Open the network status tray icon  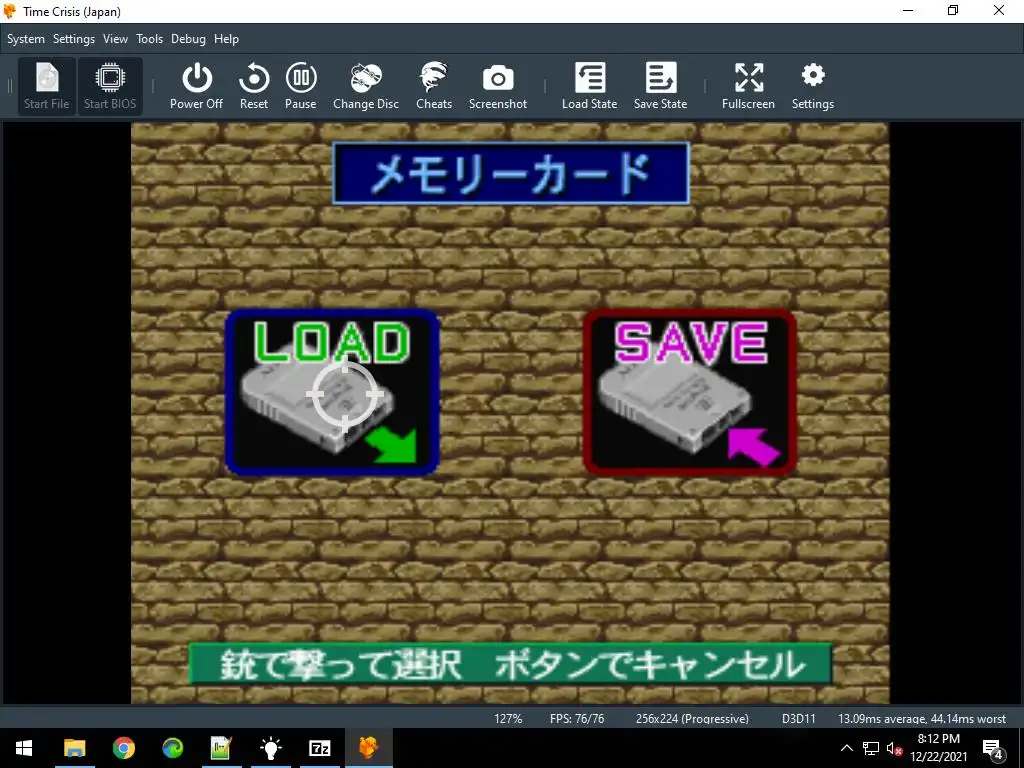pos(871,748)
